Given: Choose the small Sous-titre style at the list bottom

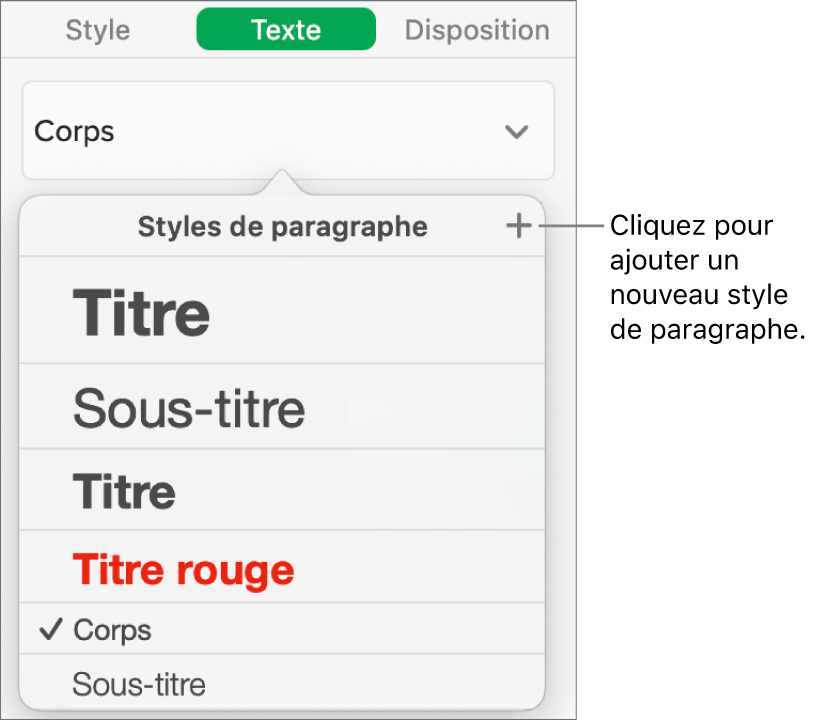Looking at the screenshot, I should tap(139, 684).
